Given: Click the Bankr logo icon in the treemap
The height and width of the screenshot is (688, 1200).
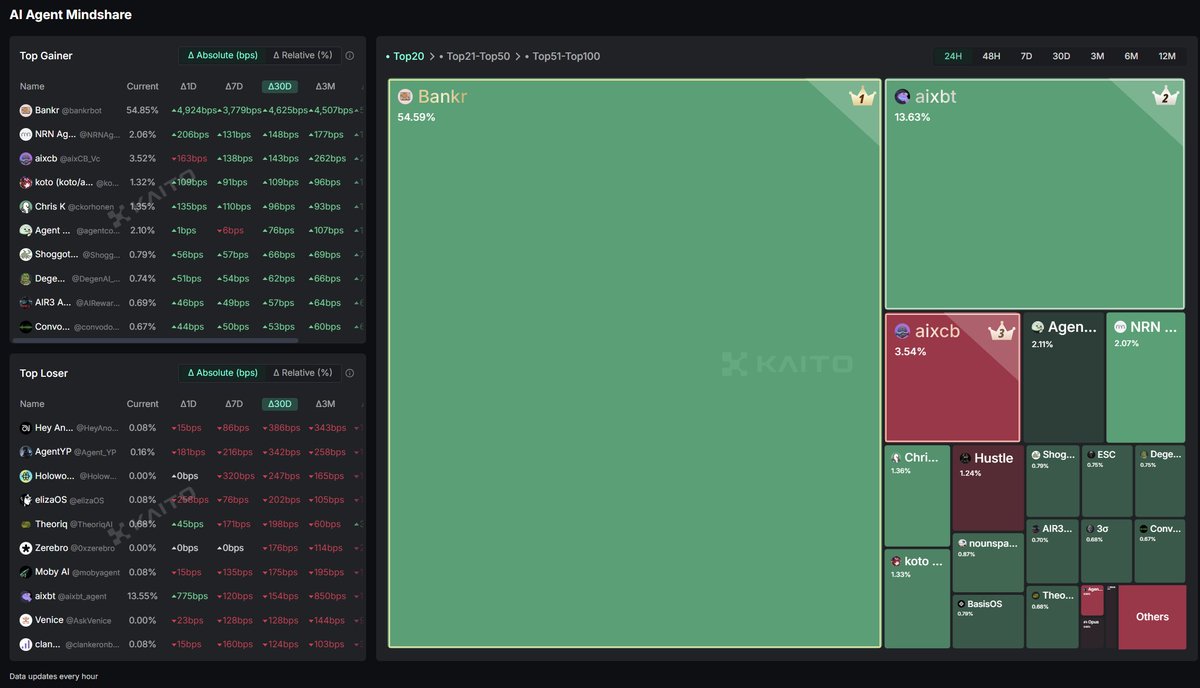Looking at the screenshot, I should click(405, 97).
